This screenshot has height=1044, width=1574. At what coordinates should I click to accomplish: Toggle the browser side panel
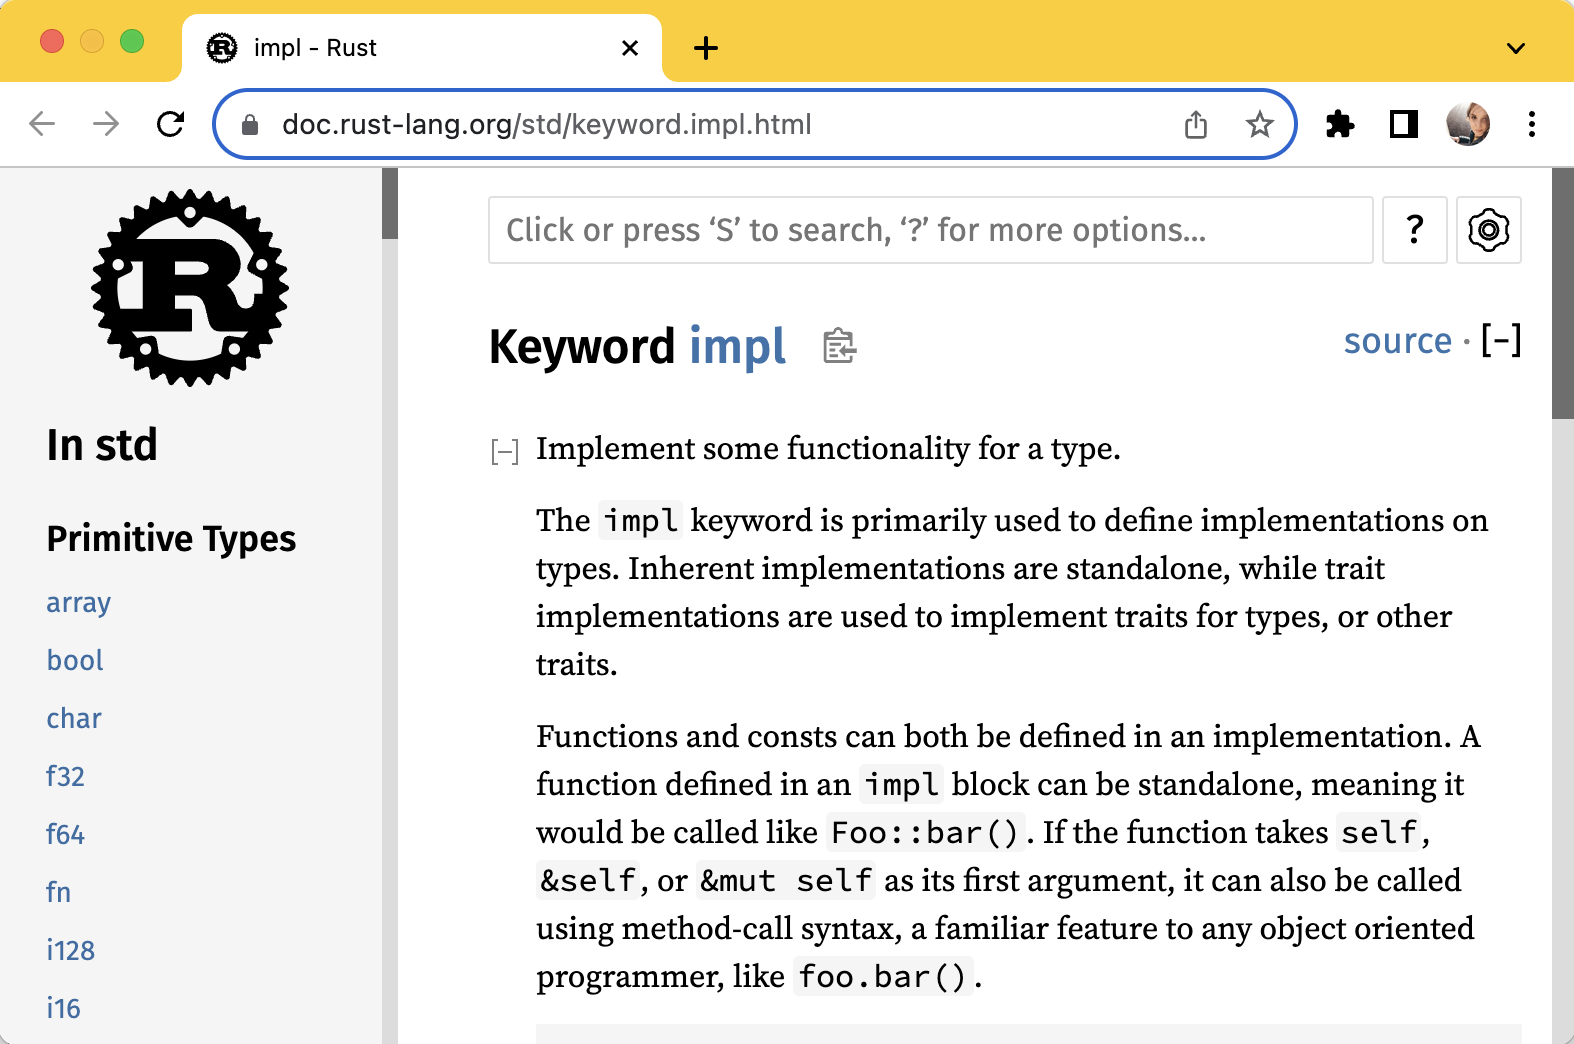(x=1404, y=125)
